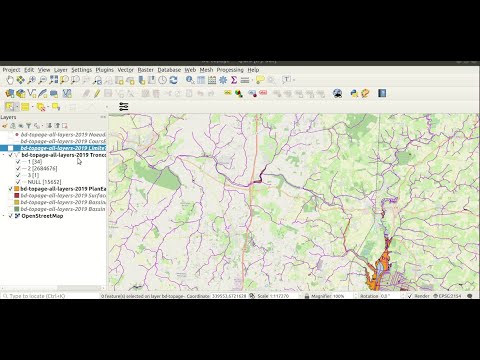Viewport: 480px width, 360px height.
Task: Select the Text Annotation tool
Action: [x=286, y=80]
